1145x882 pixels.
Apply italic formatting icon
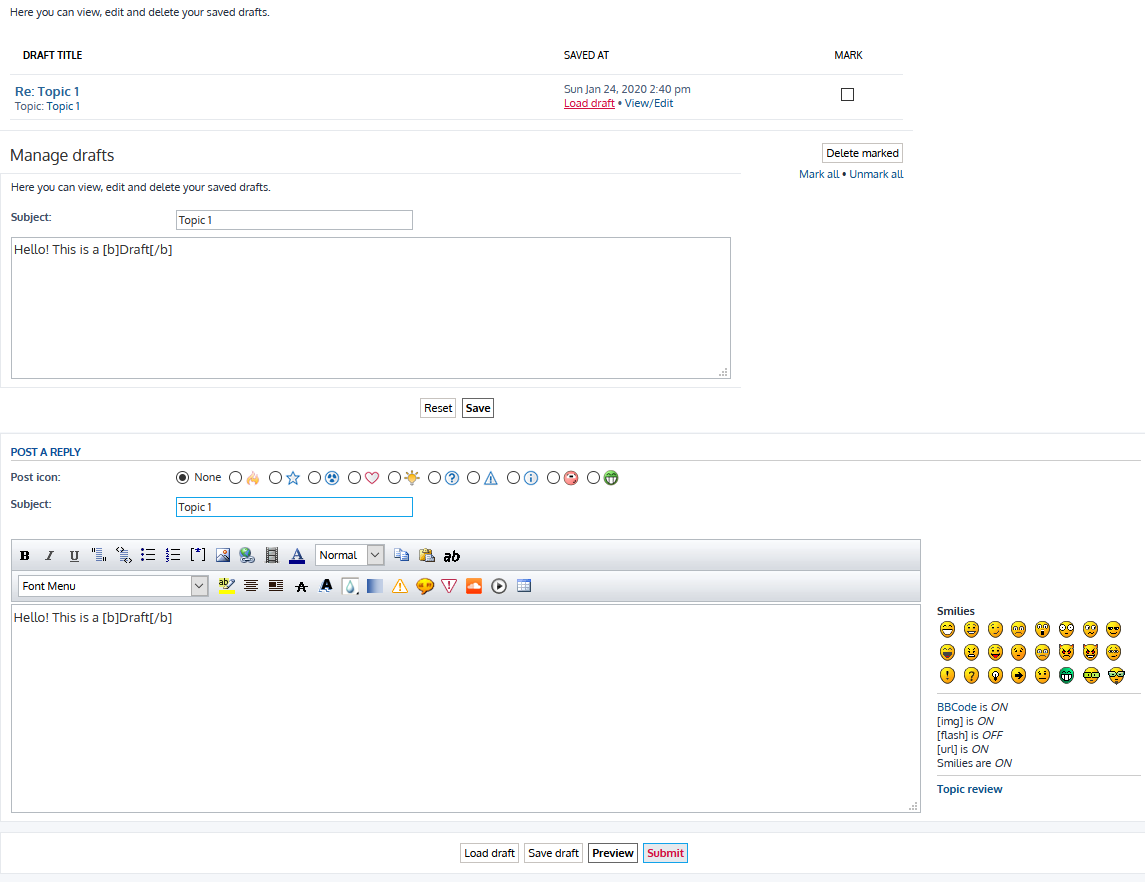coord(49,556)
